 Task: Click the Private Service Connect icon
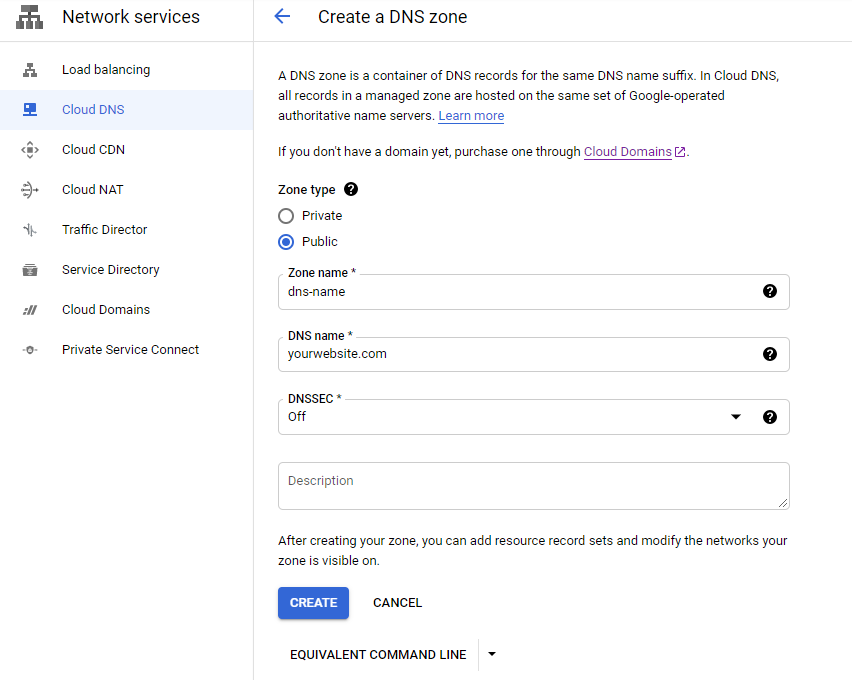29,349
